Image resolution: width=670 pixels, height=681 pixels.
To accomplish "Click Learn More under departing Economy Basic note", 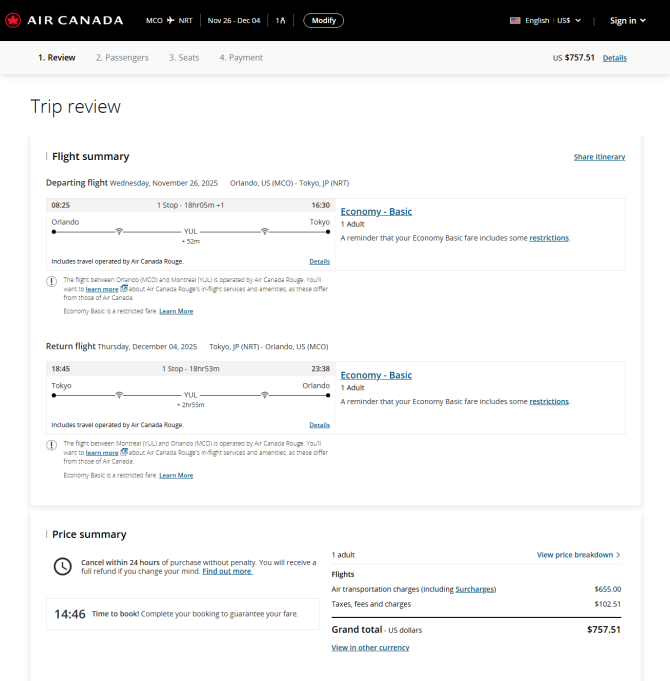I will point(176,311).
